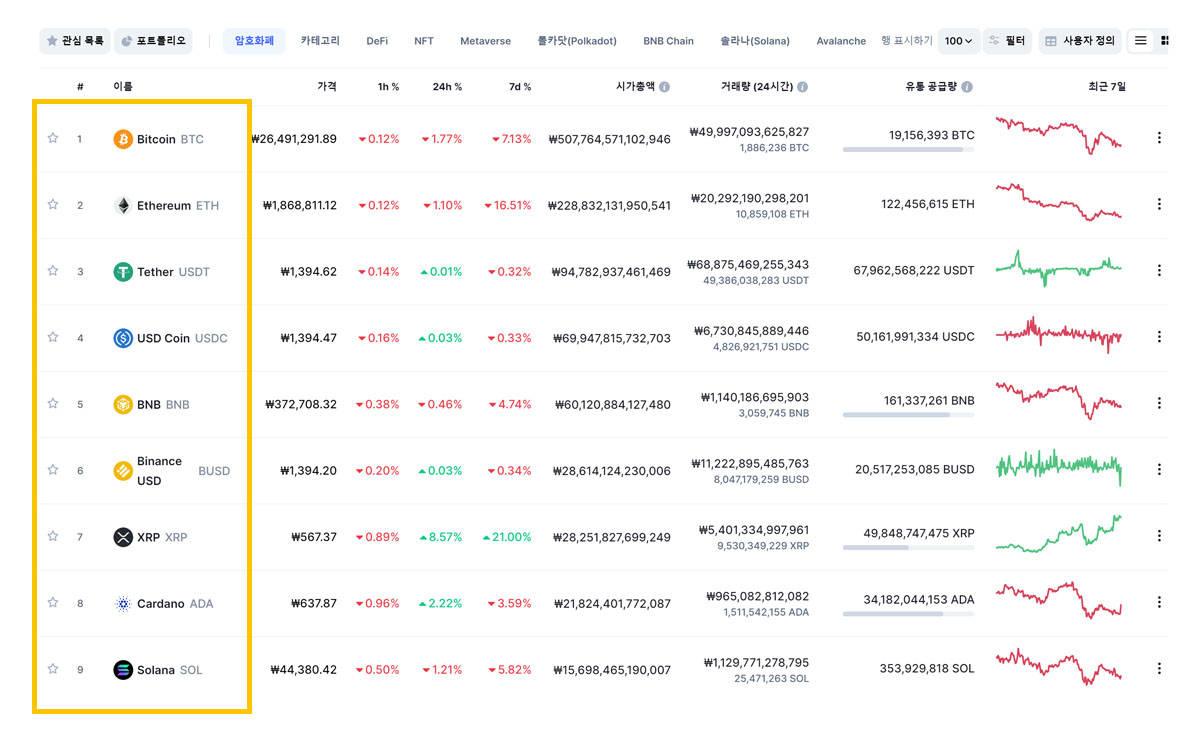Open Tether's 7-day price chart
The height and width of the screenshot is (739, 1203).
point(1059,268)
